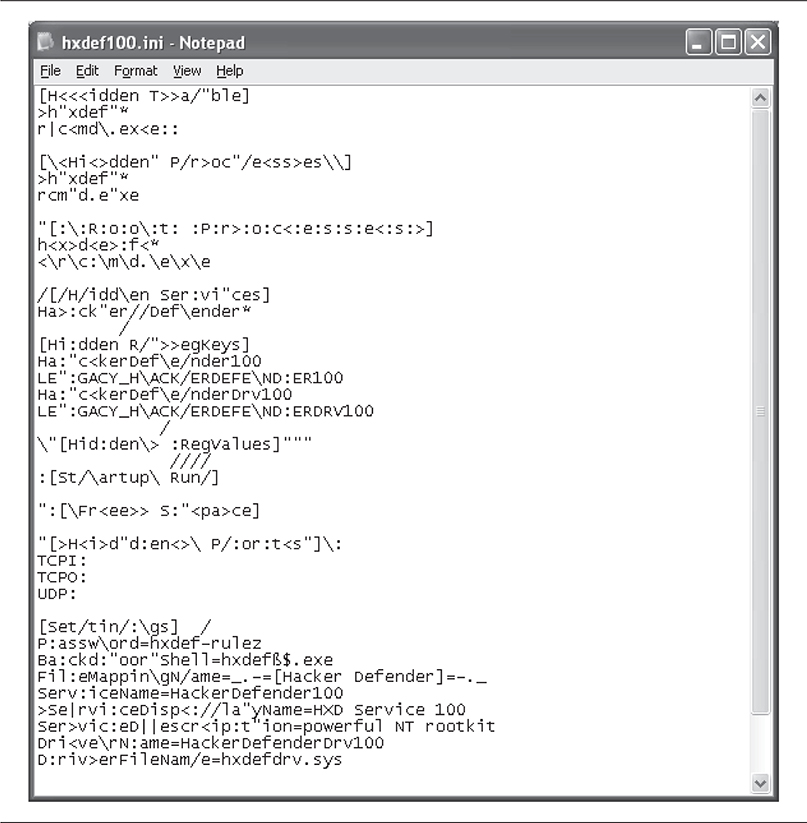Image resolution: width=807 pixels, height=823 pixels.
Task: Click the TCPI: line in text
Action: click(x=62, y=561)
